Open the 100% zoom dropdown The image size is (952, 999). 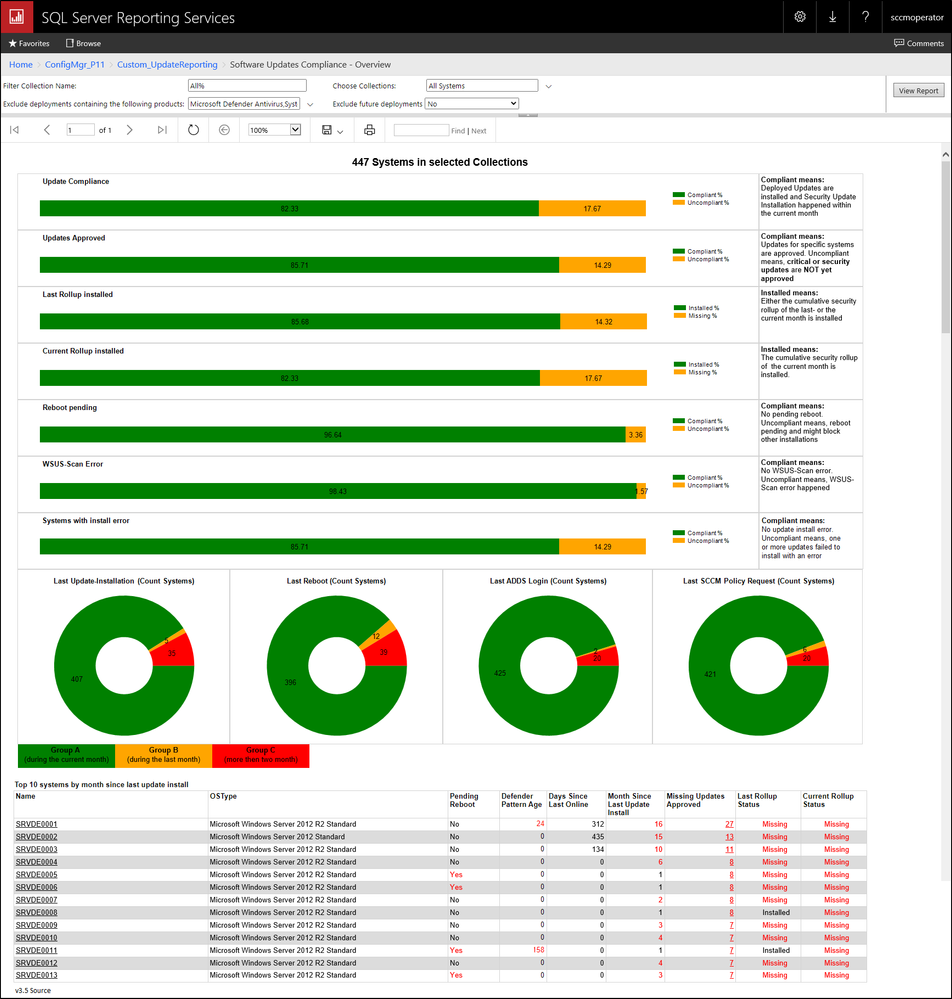[274, 130]
